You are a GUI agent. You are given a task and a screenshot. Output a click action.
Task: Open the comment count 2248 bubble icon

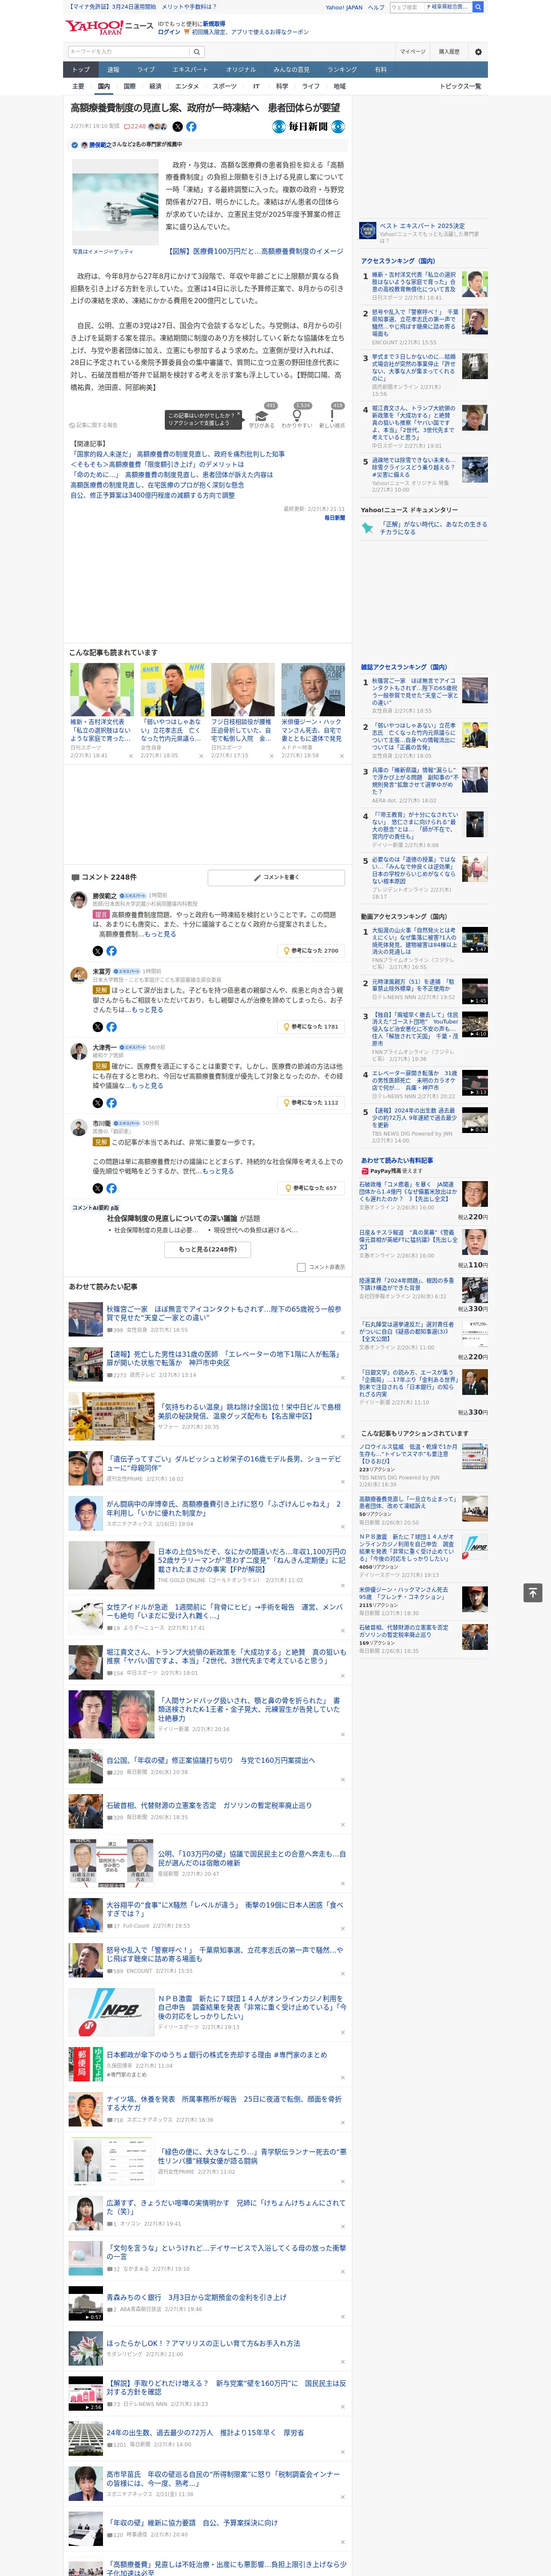[x=135, y=127]
